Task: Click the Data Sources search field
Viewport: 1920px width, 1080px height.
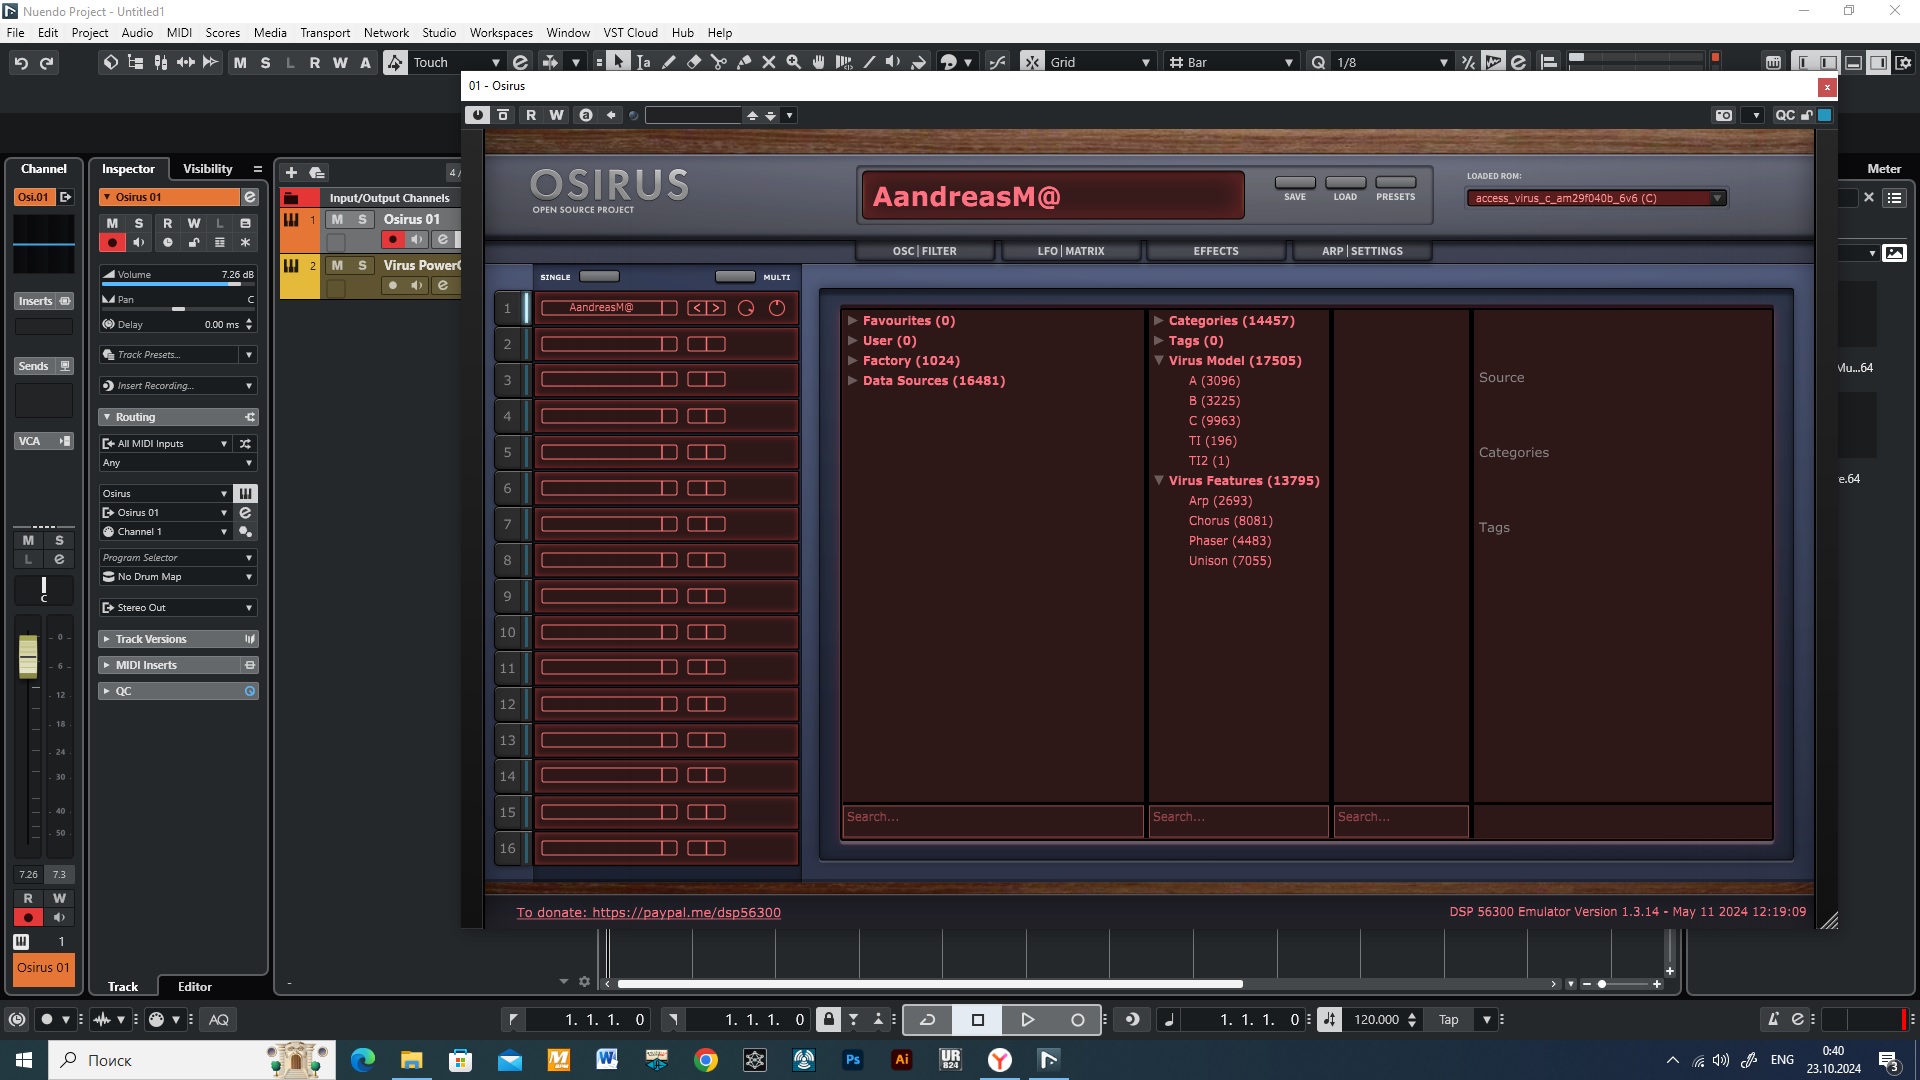Action: (x=992, y=817)
